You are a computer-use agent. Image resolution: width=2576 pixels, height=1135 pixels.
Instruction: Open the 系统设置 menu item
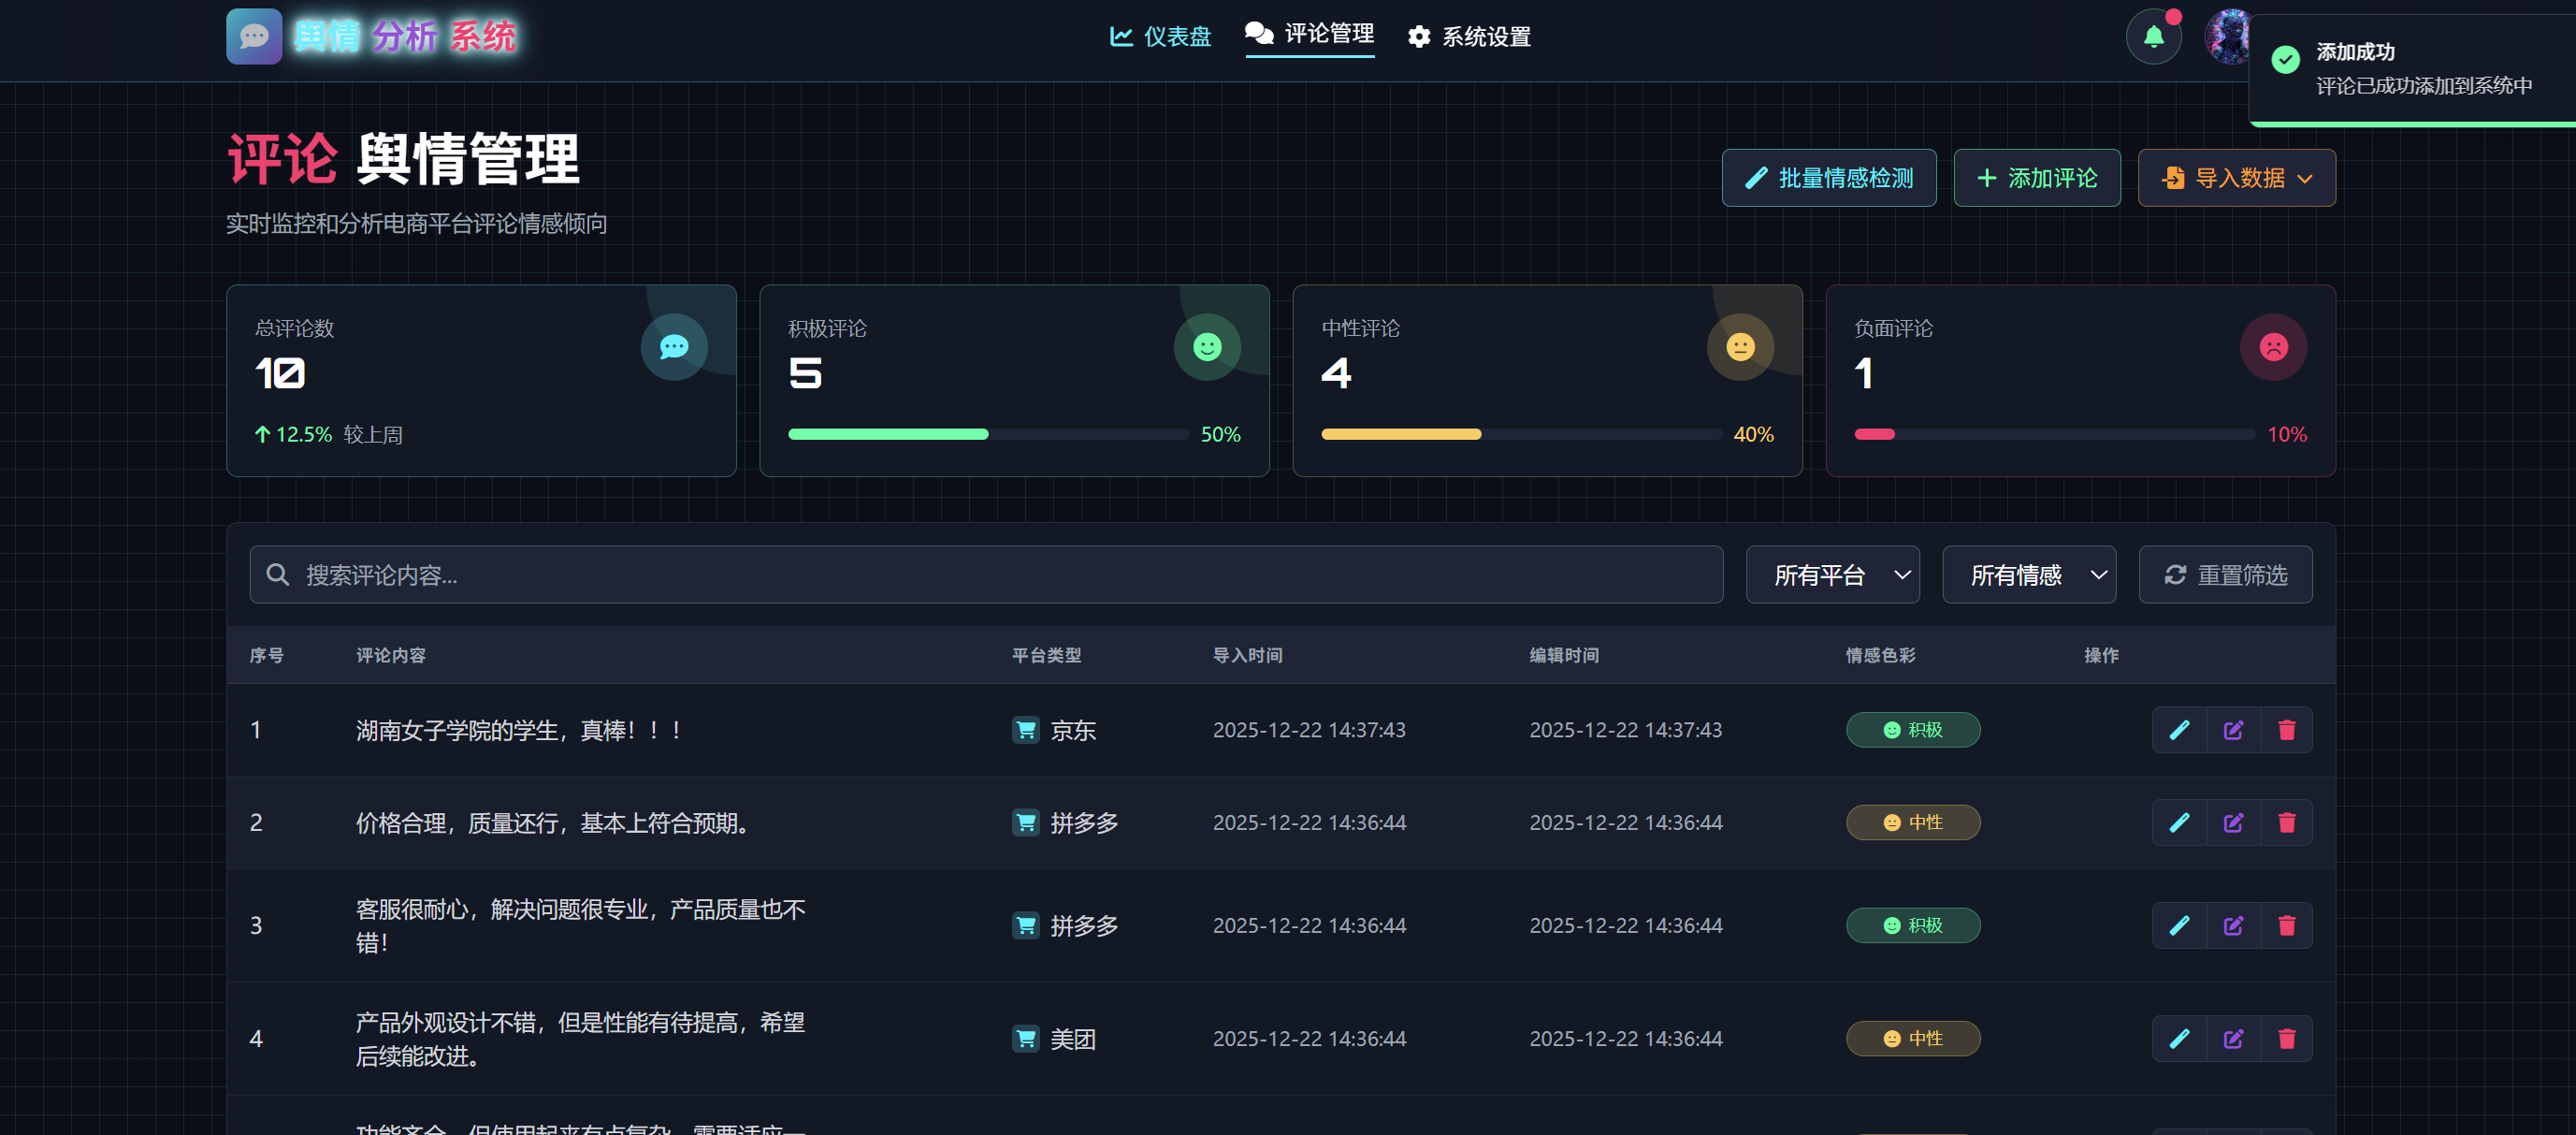coord(1469,37)
